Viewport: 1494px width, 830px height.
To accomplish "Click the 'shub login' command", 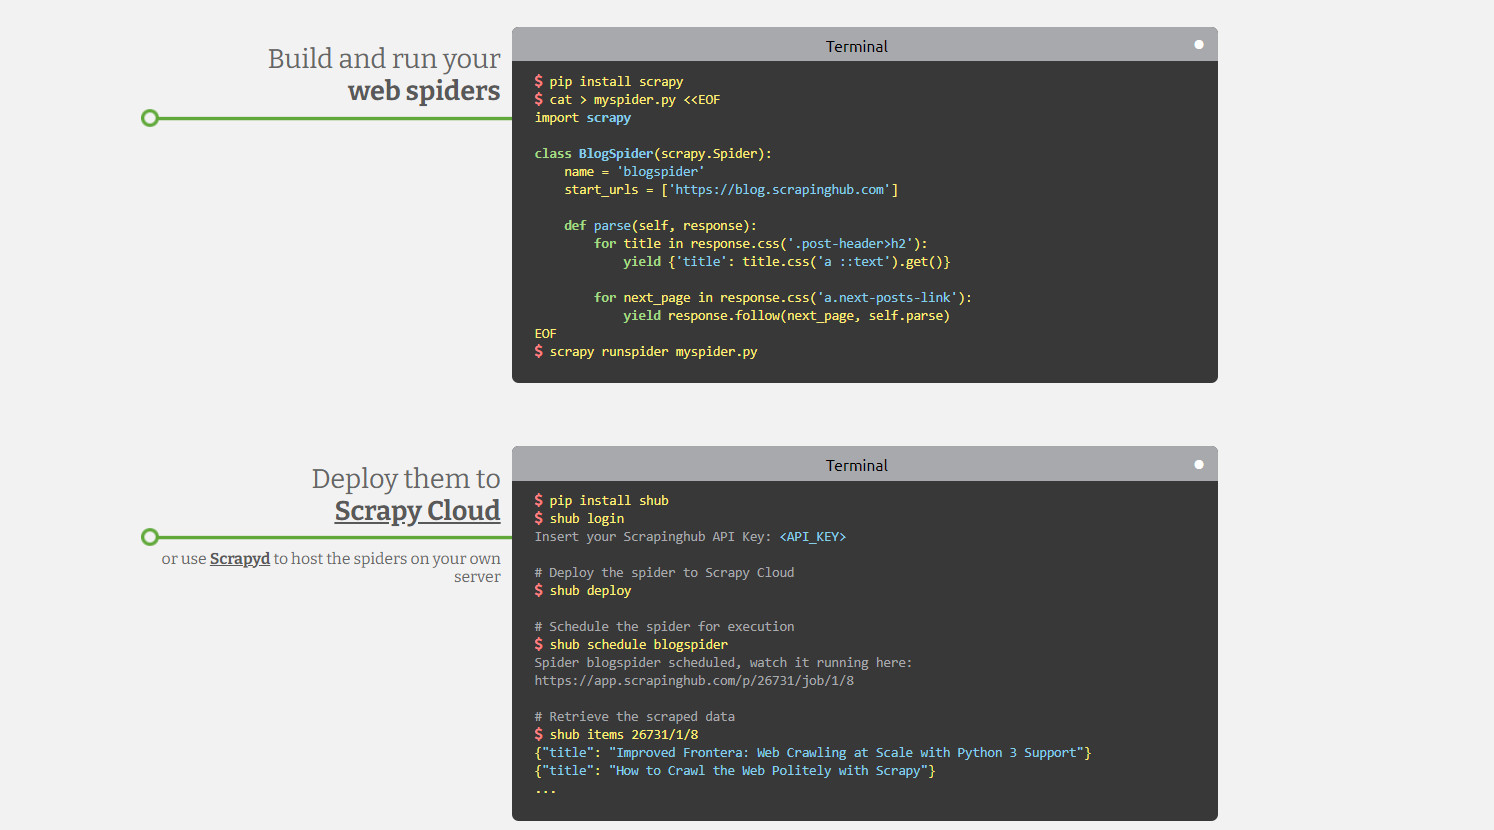I will 586,519.
